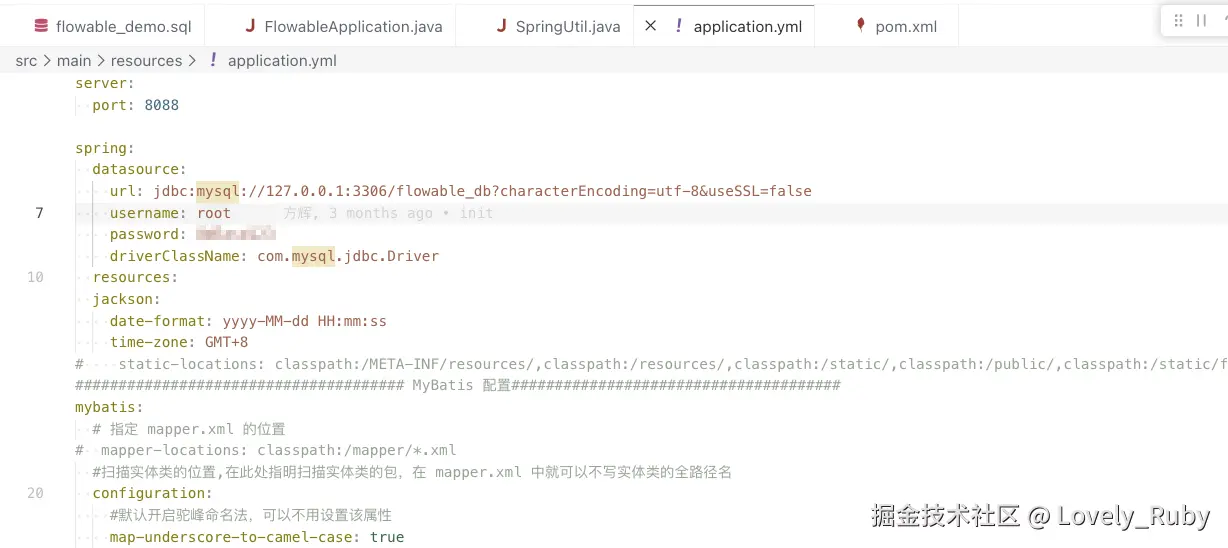This screenshot has height=548, width=1228.
Task: Switch to the flowable_demo.sql tab
Action: pos(110,26)
